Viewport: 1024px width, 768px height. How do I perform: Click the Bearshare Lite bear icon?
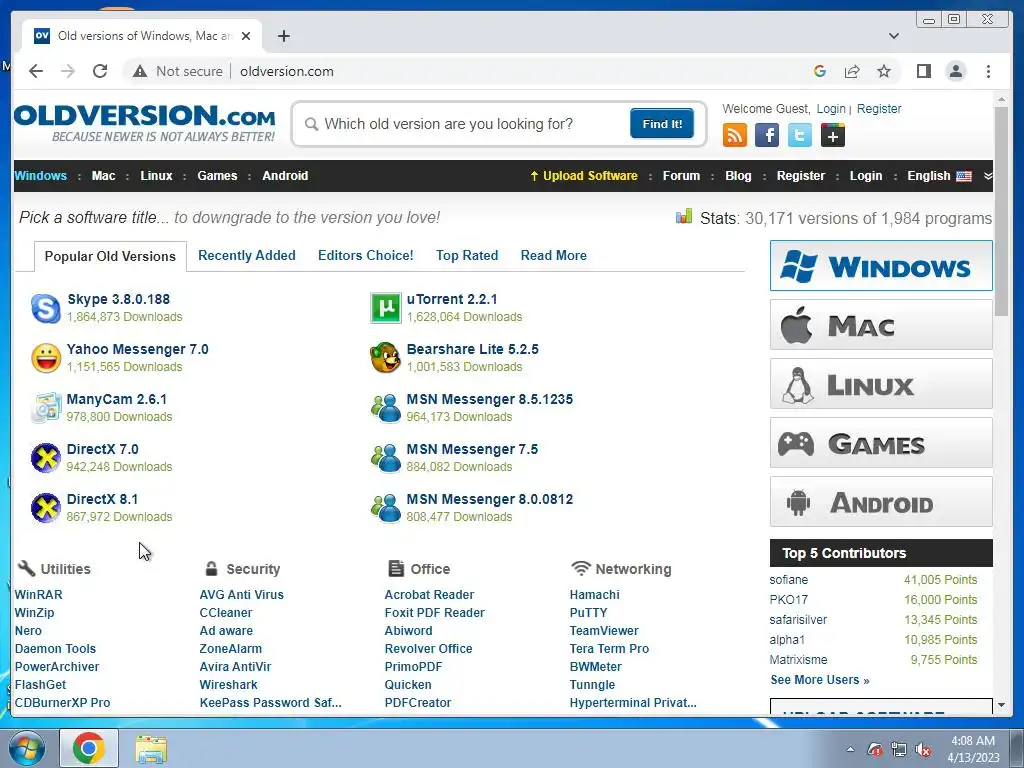tap(385, 358)
